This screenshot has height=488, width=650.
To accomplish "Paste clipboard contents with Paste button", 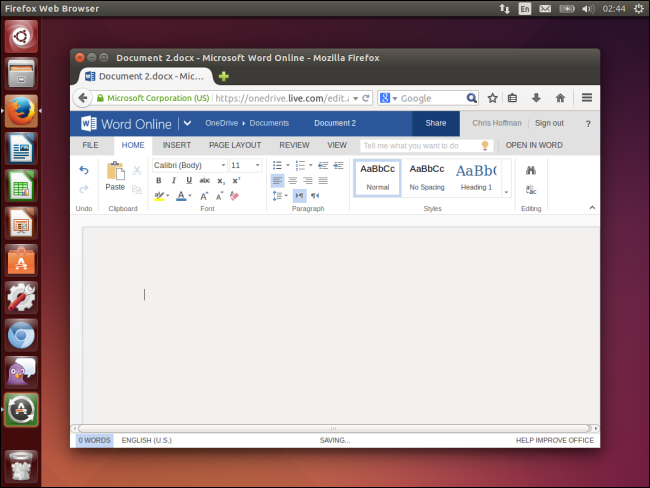I will coord(115,176).
